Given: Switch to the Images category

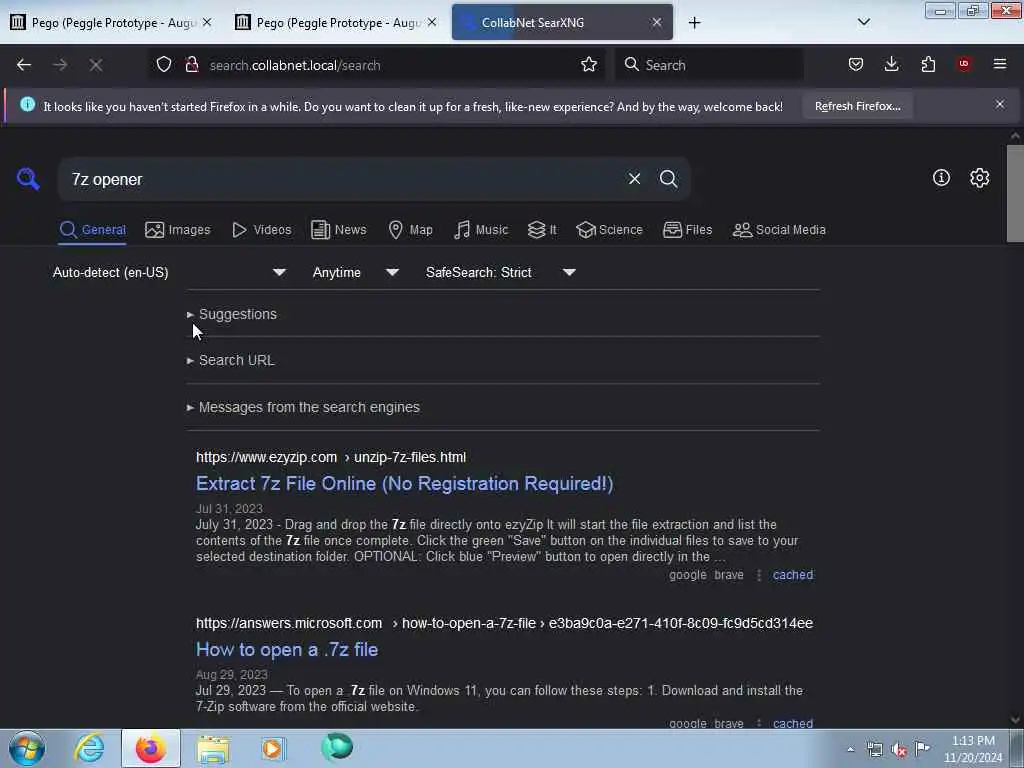Looking at the screenshot, I should tap(178, 230).
